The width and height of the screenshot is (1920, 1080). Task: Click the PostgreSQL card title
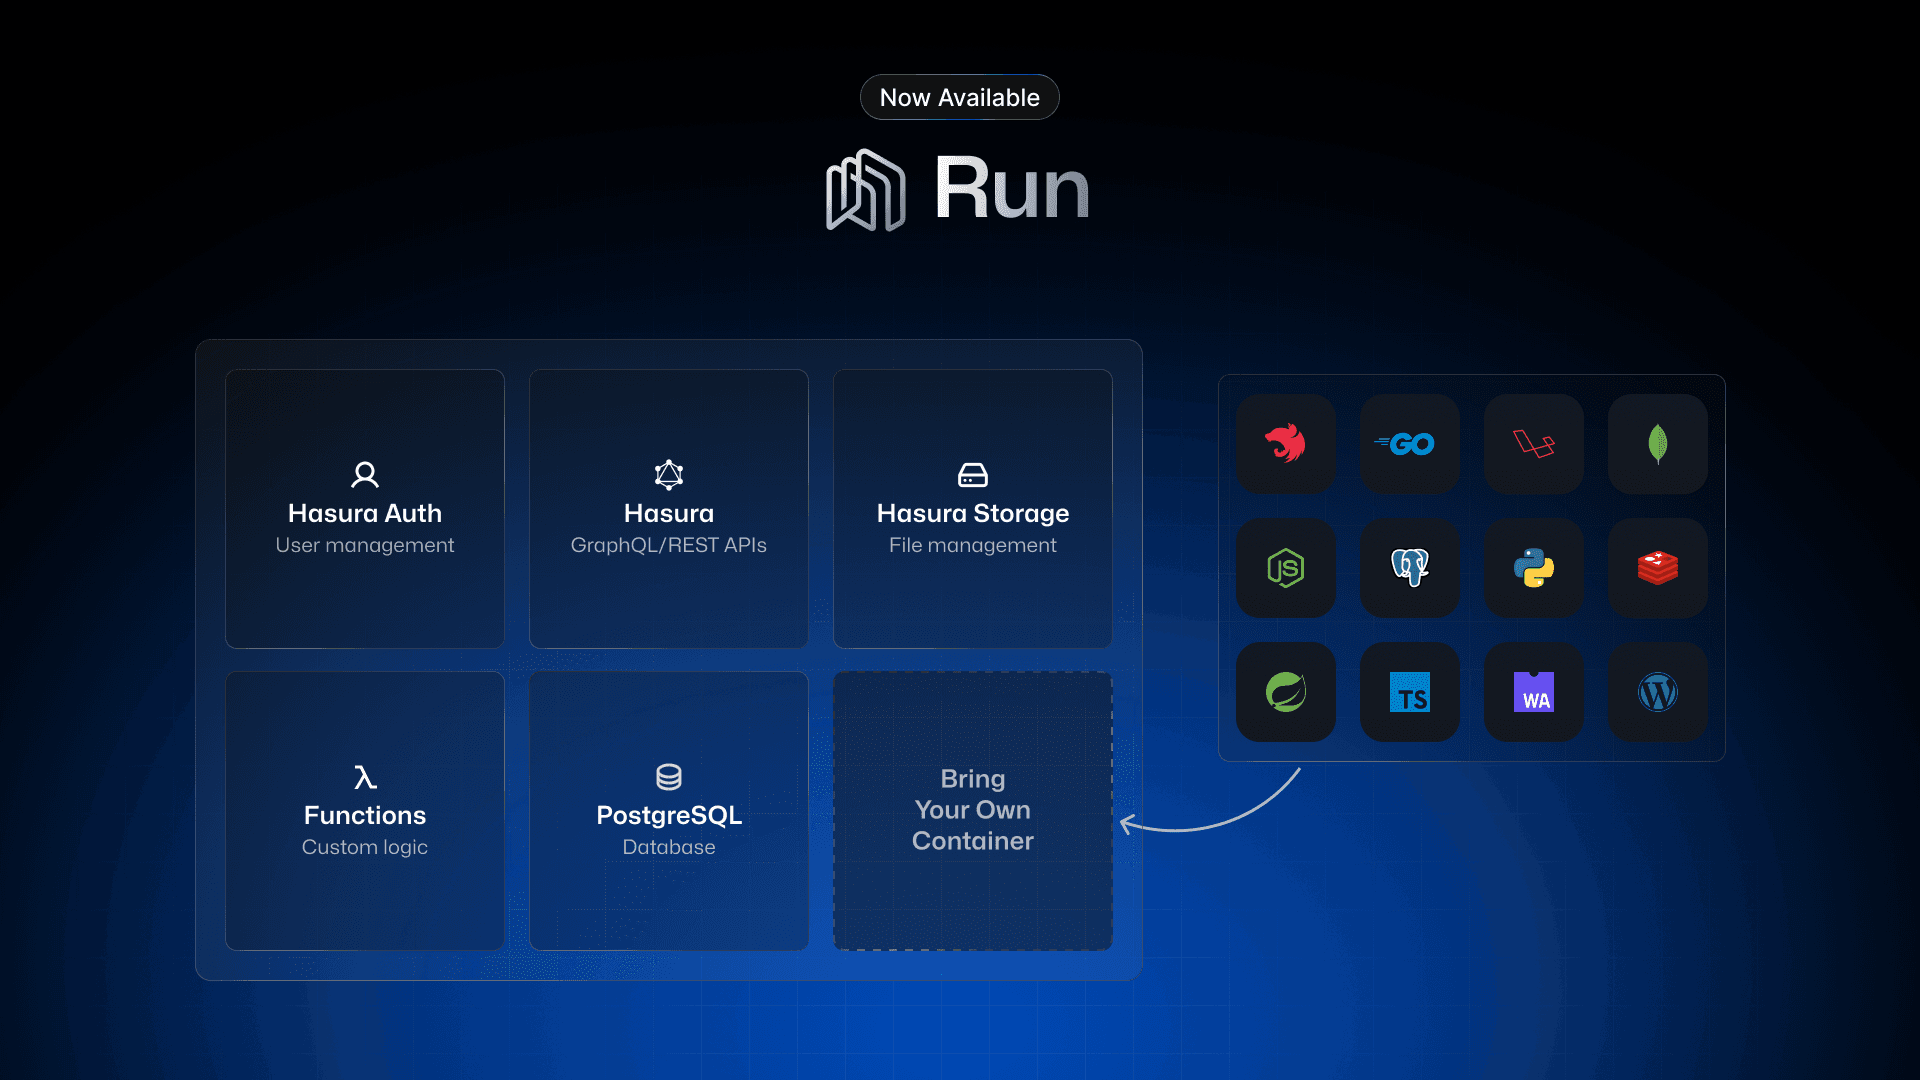point(669,815)
